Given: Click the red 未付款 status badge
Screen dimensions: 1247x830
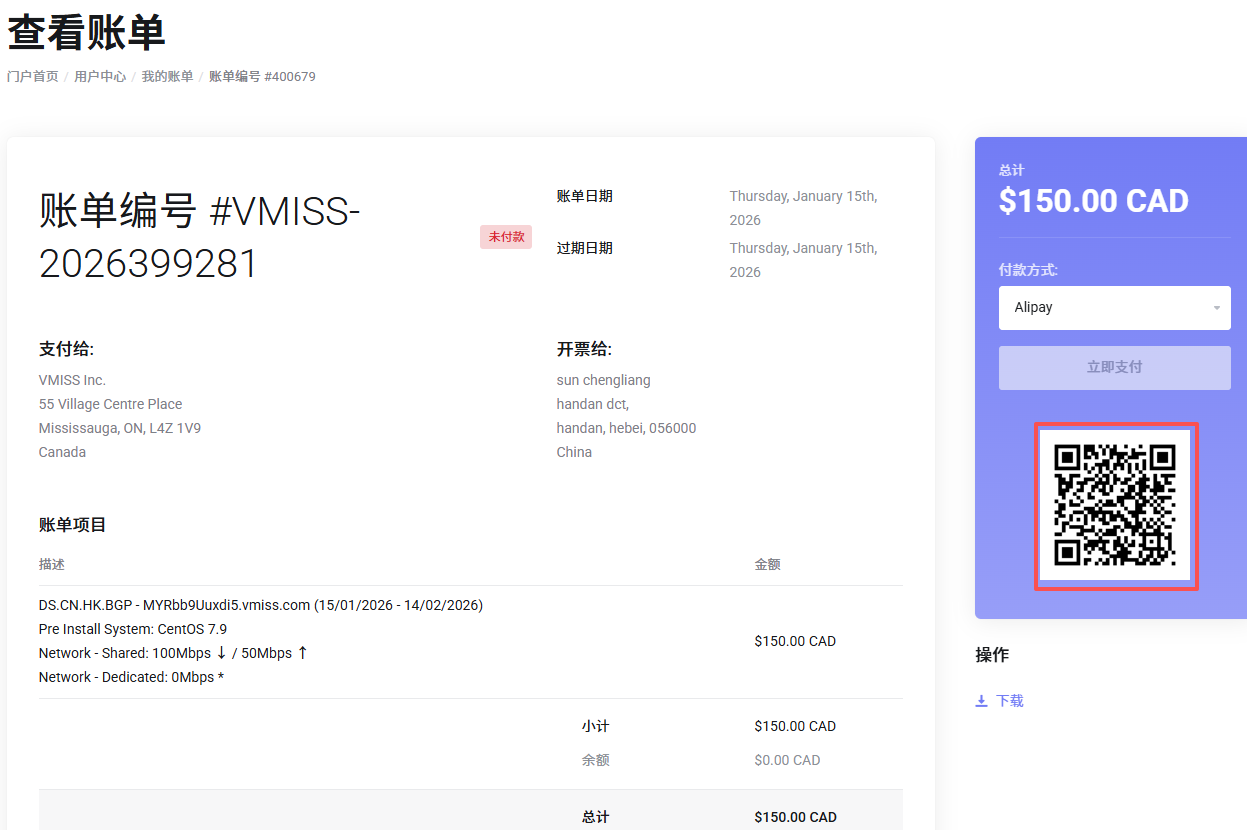Looking at the screenshot, I should pyautogui.click(x=506, y=237).
